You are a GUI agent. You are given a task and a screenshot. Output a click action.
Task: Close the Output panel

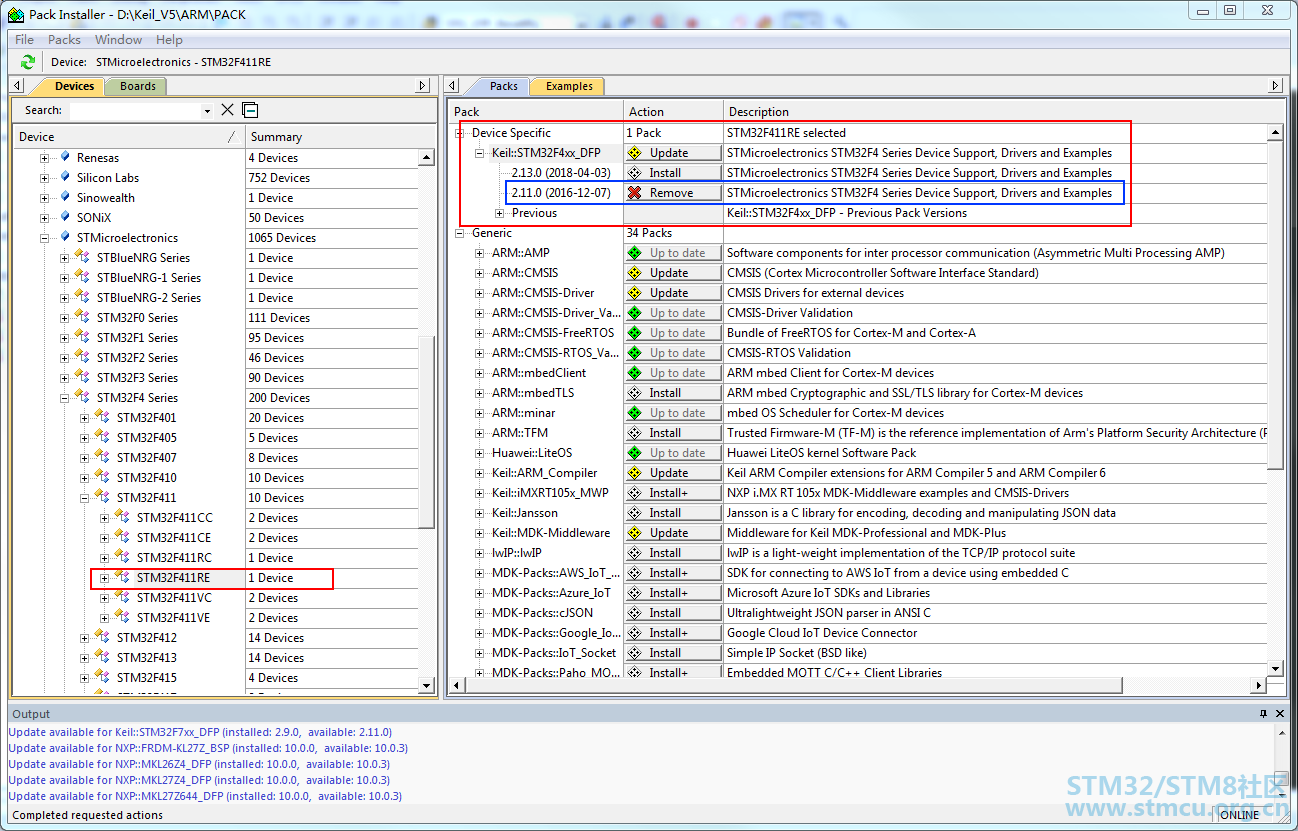tap(1281, 714)
